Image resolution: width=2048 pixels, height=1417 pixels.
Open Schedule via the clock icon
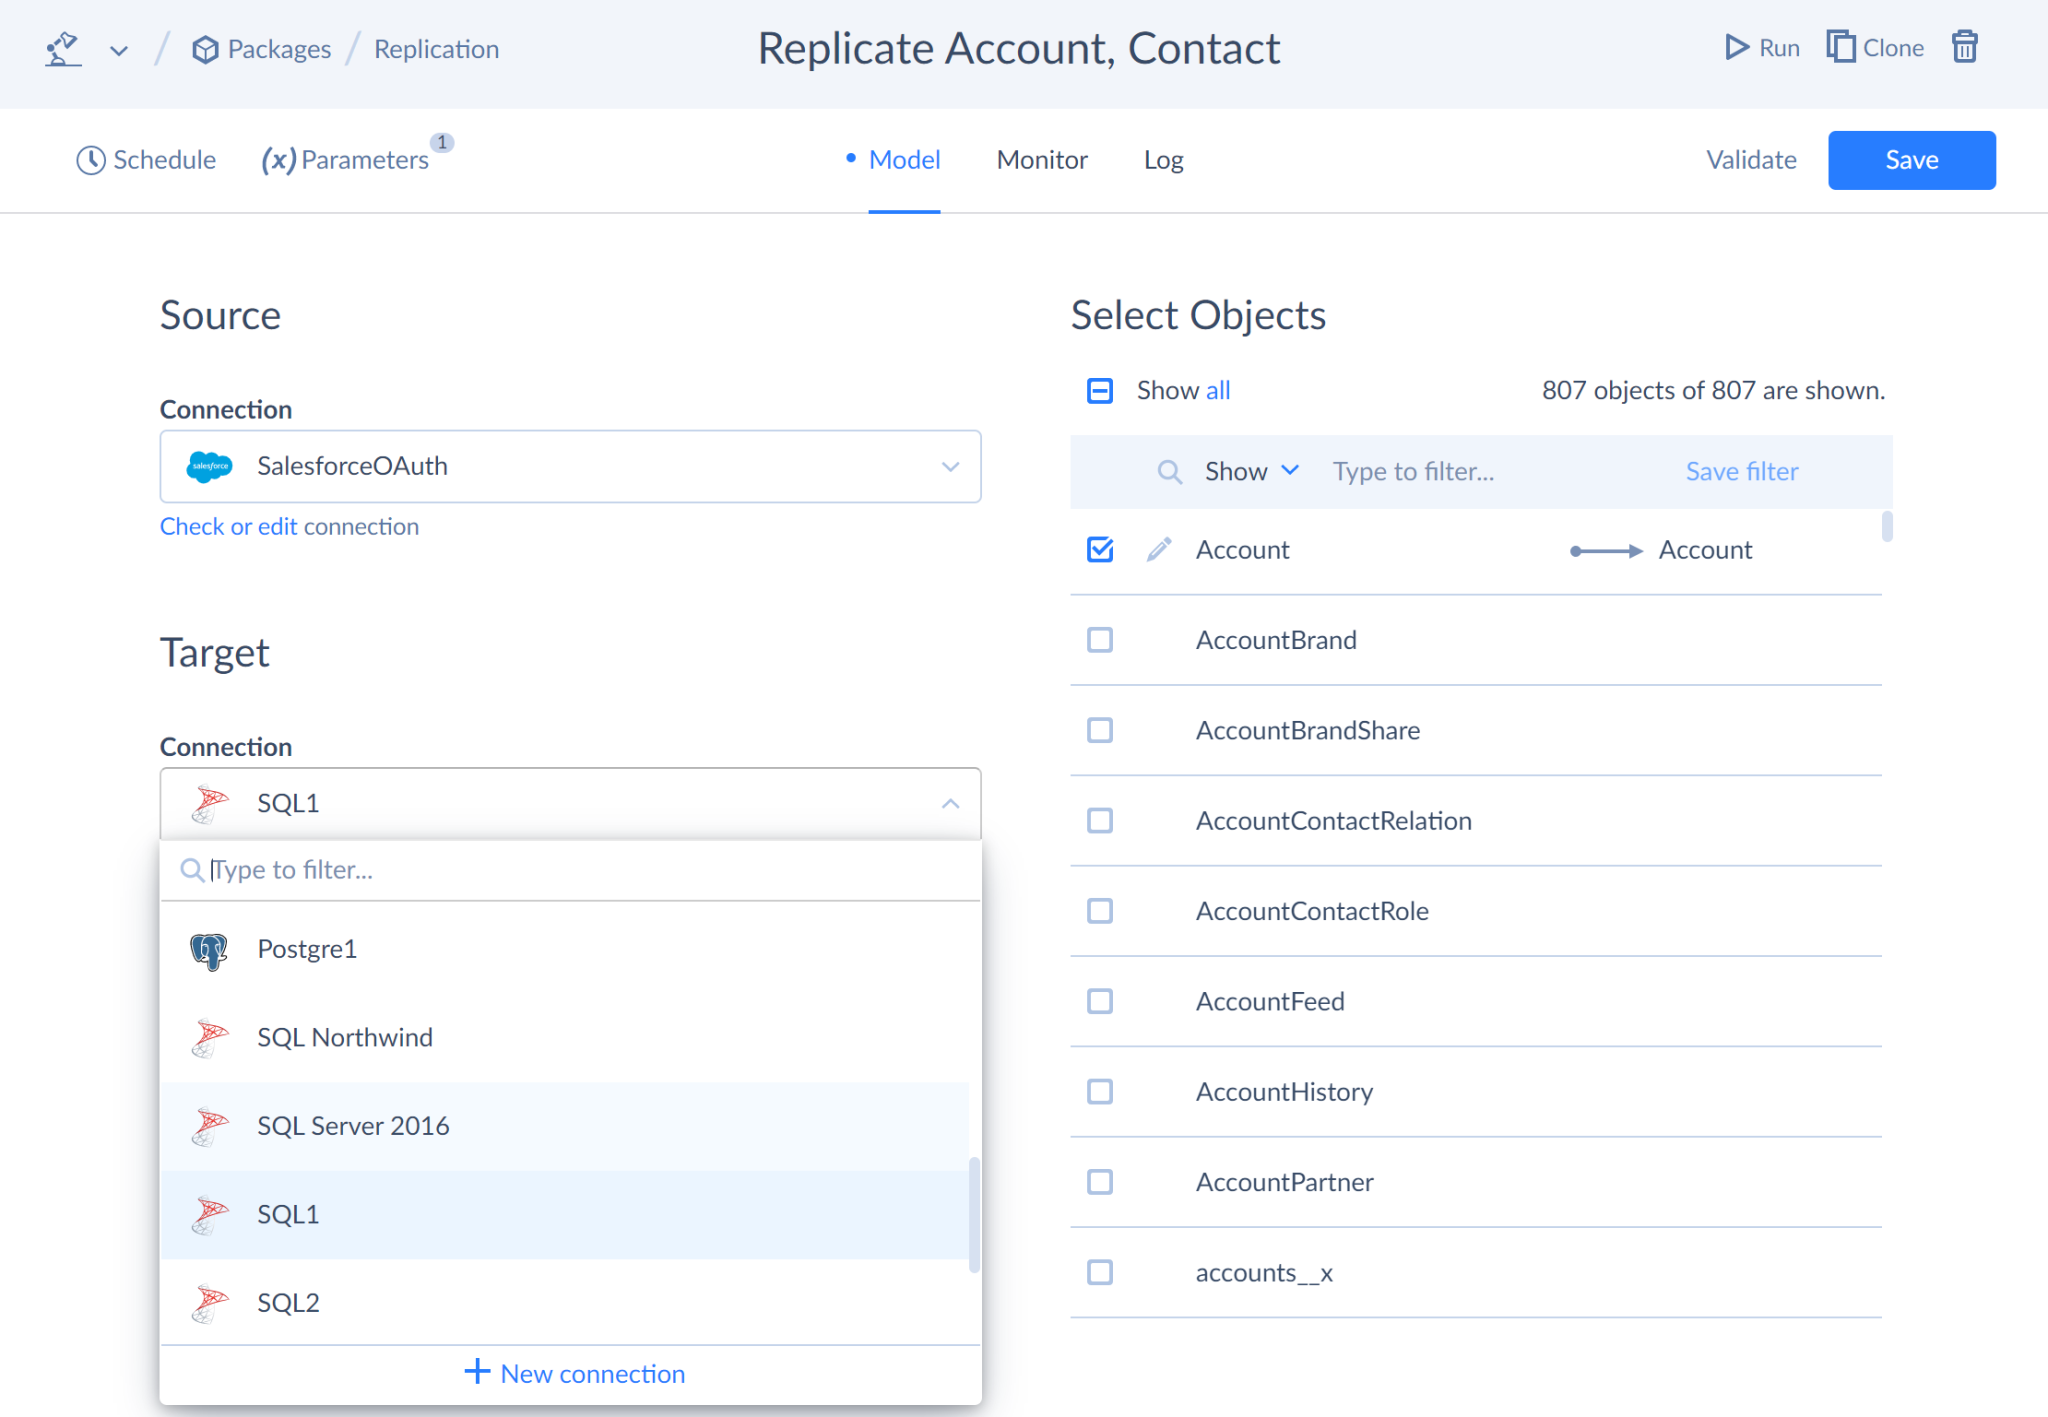(x=91, y=160)
